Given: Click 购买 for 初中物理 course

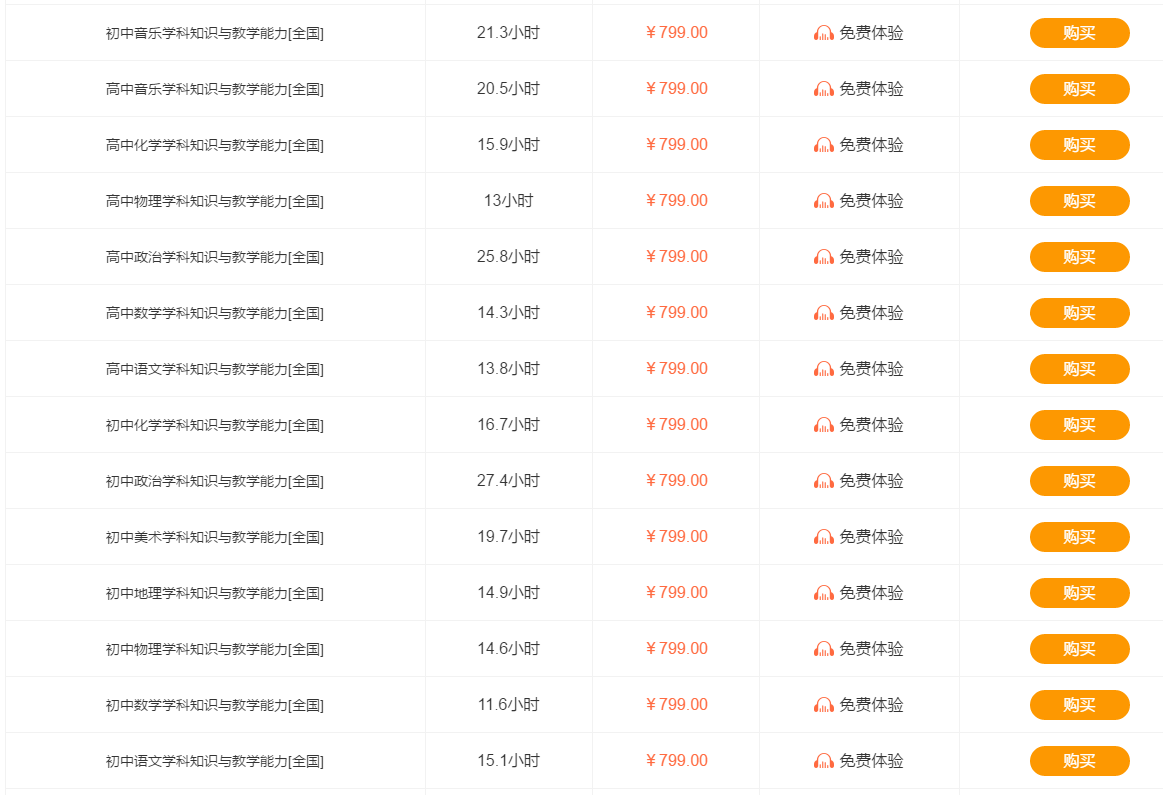Looking at the screenshot, I should pos(1079,649).
